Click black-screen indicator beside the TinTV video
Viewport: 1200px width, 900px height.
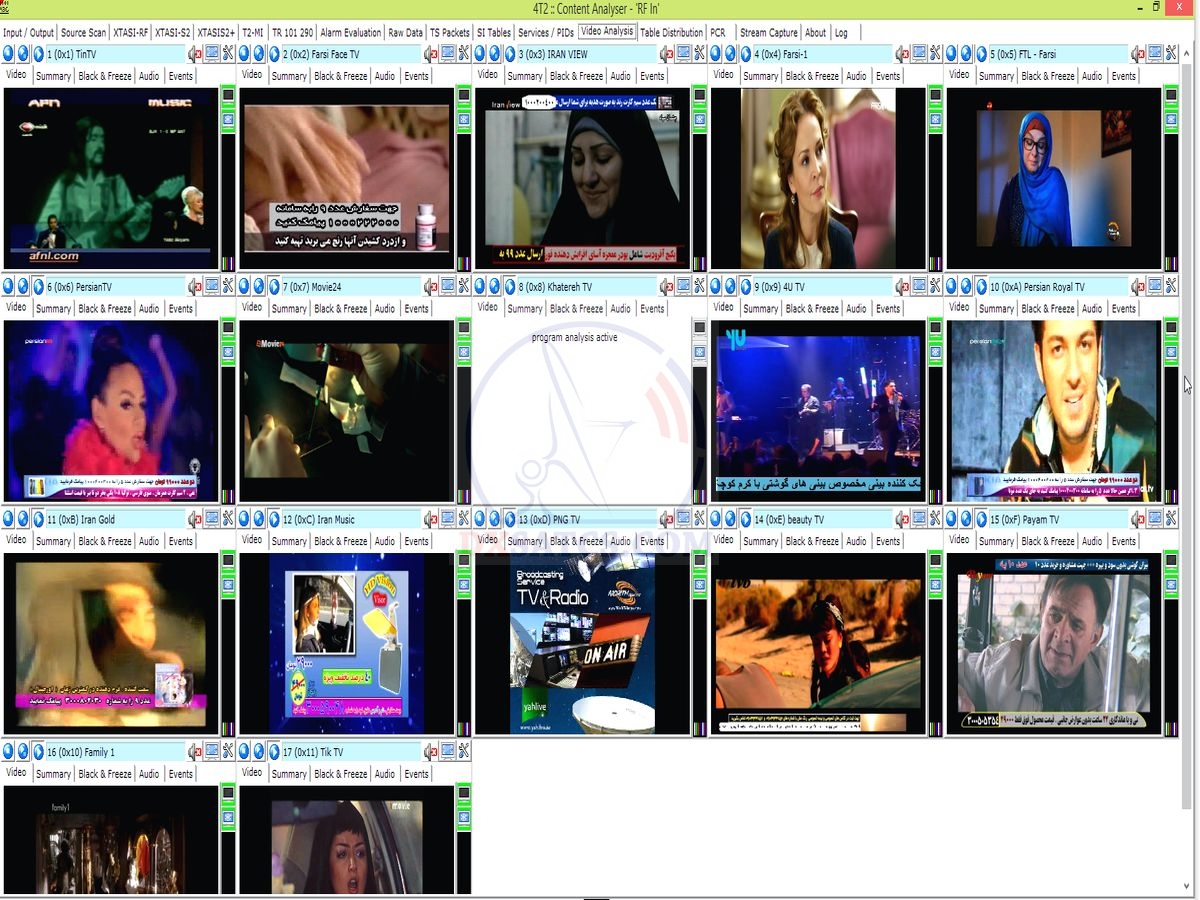pyautogui.click(x=227, y=97)
